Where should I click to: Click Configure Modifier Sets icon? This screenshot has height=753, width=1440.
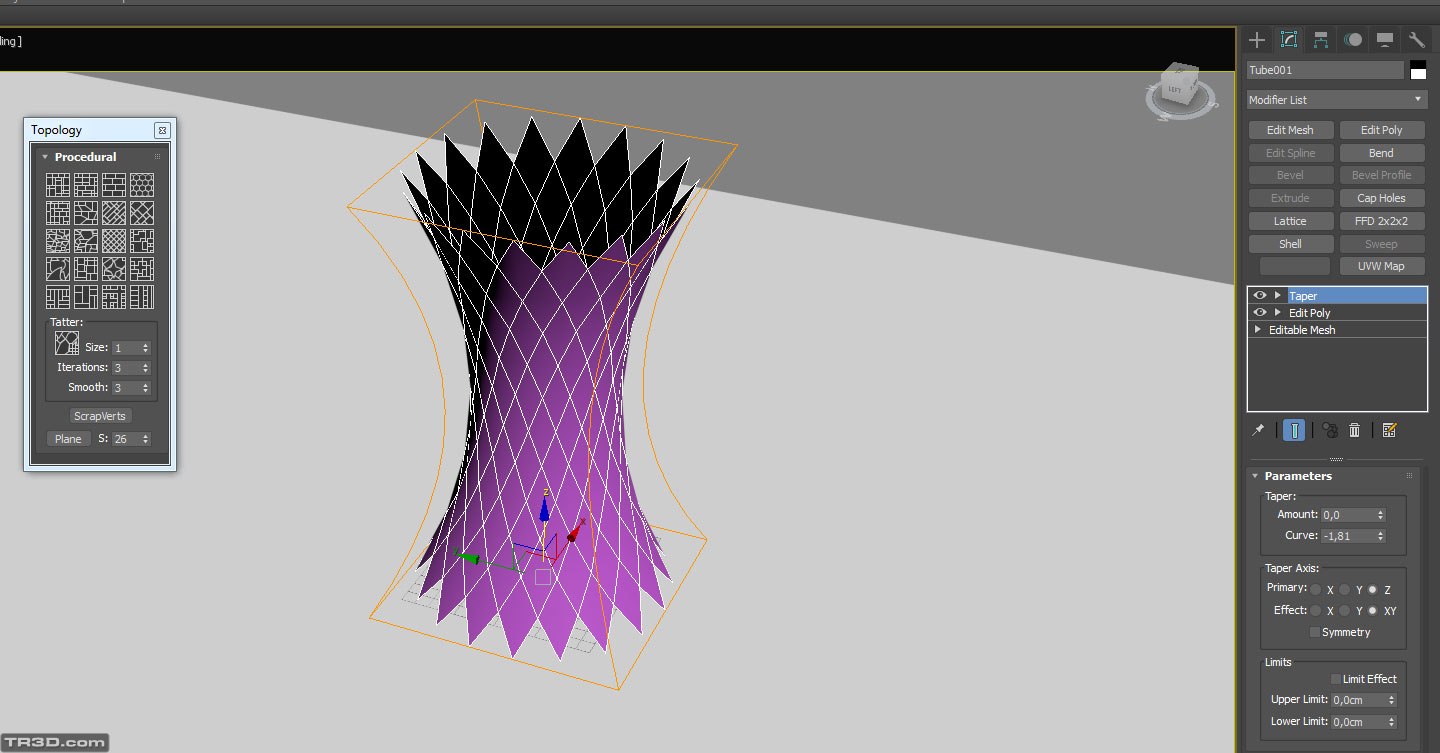click(x=1389, y=430)
